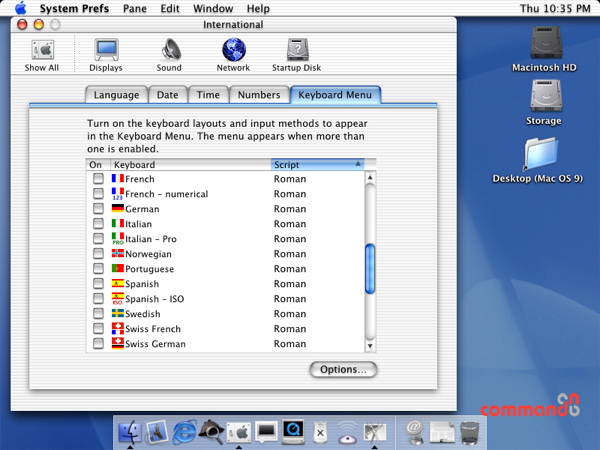Screen dimensions: 600x450
Task: Click the keyboard list scroll down arrow
Action: click(x=370, y=346)
